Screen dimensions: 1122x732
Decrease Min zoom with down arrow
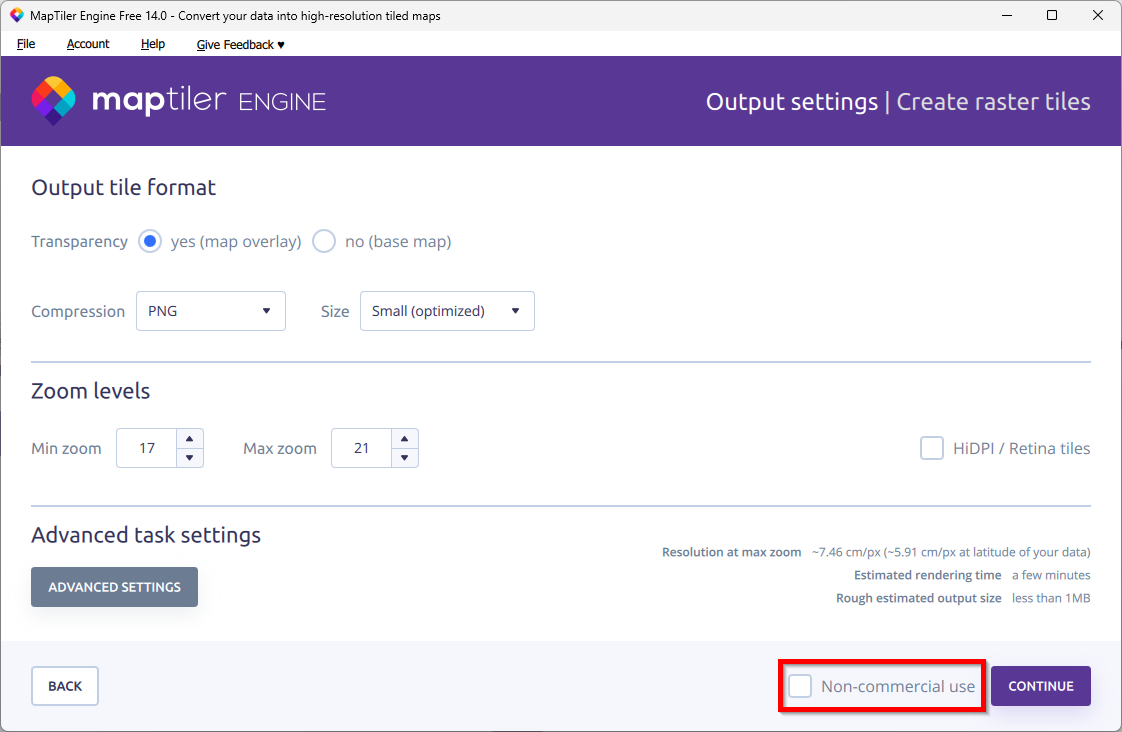[x=190, y=458]
